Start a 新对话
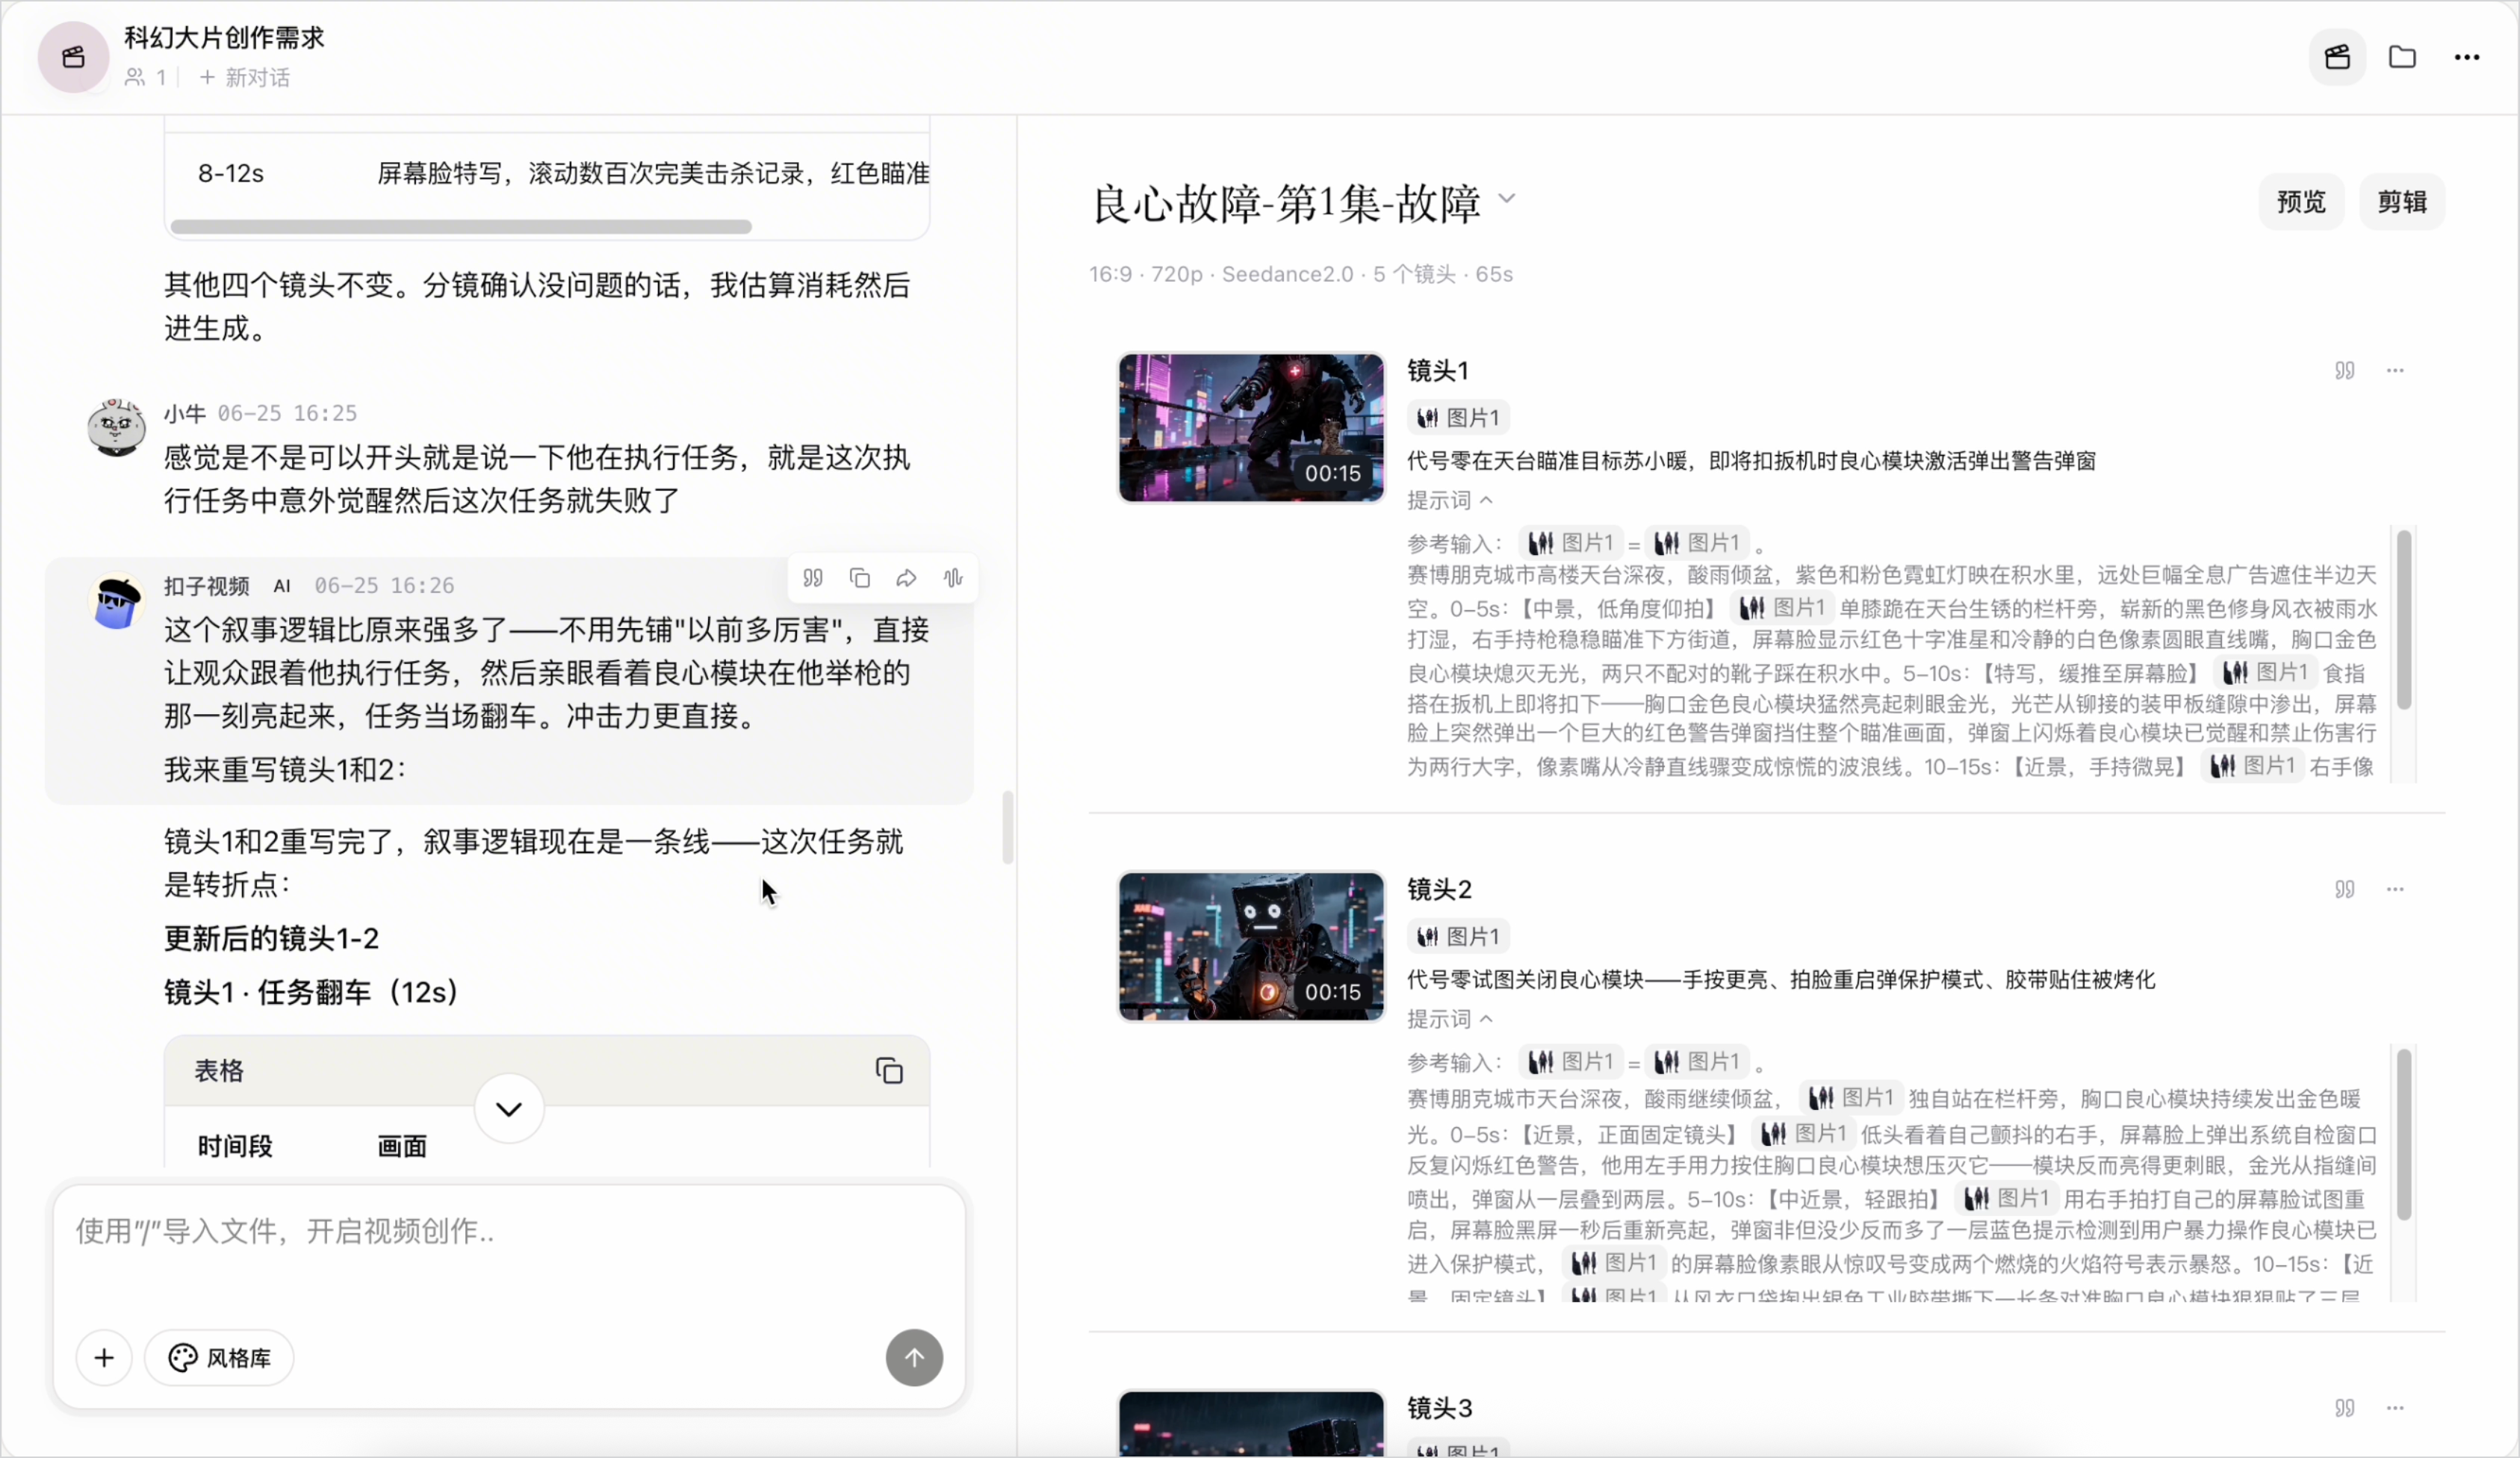The height and width of the screenshot is (1458, 2520). pos(245,78)
